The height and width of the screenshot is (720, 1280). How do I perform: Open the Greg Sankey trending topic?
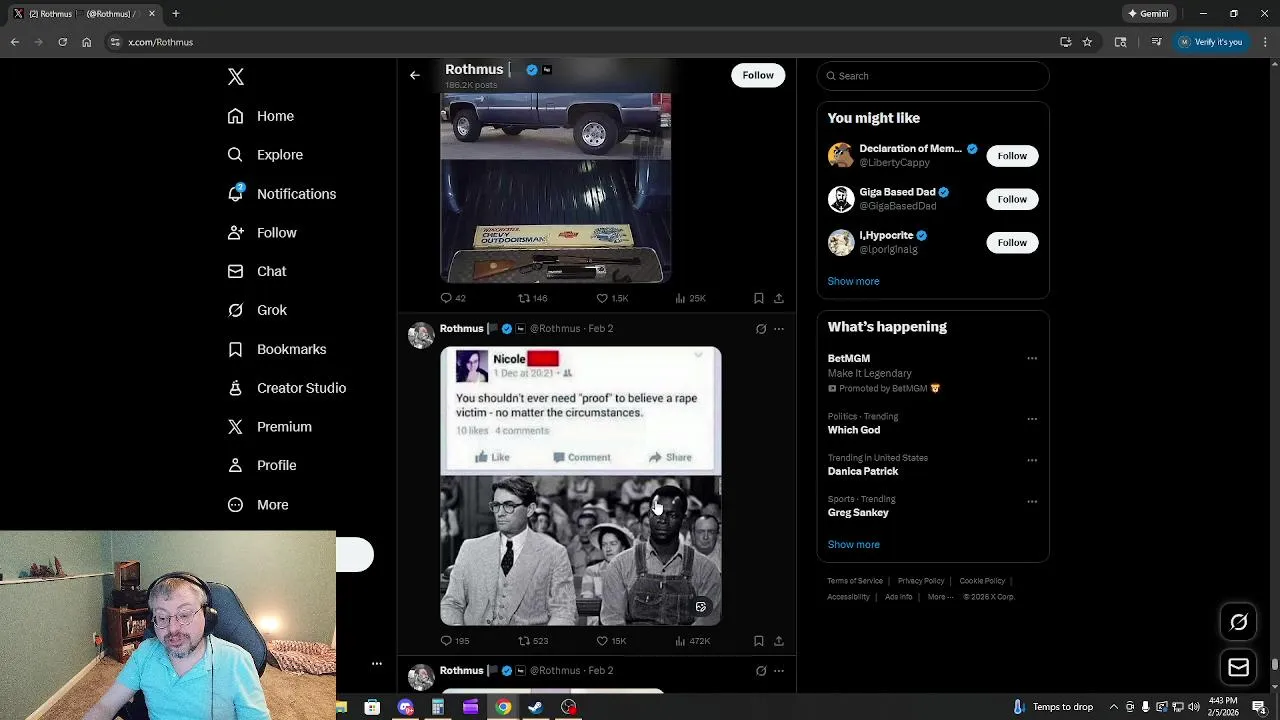click(858, 513)
